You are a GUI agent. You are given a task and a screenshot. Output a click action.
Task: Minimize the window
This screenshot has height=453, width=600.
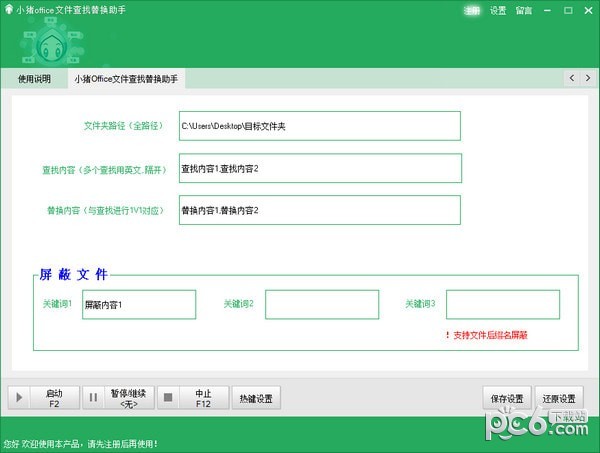pos(548,10)
